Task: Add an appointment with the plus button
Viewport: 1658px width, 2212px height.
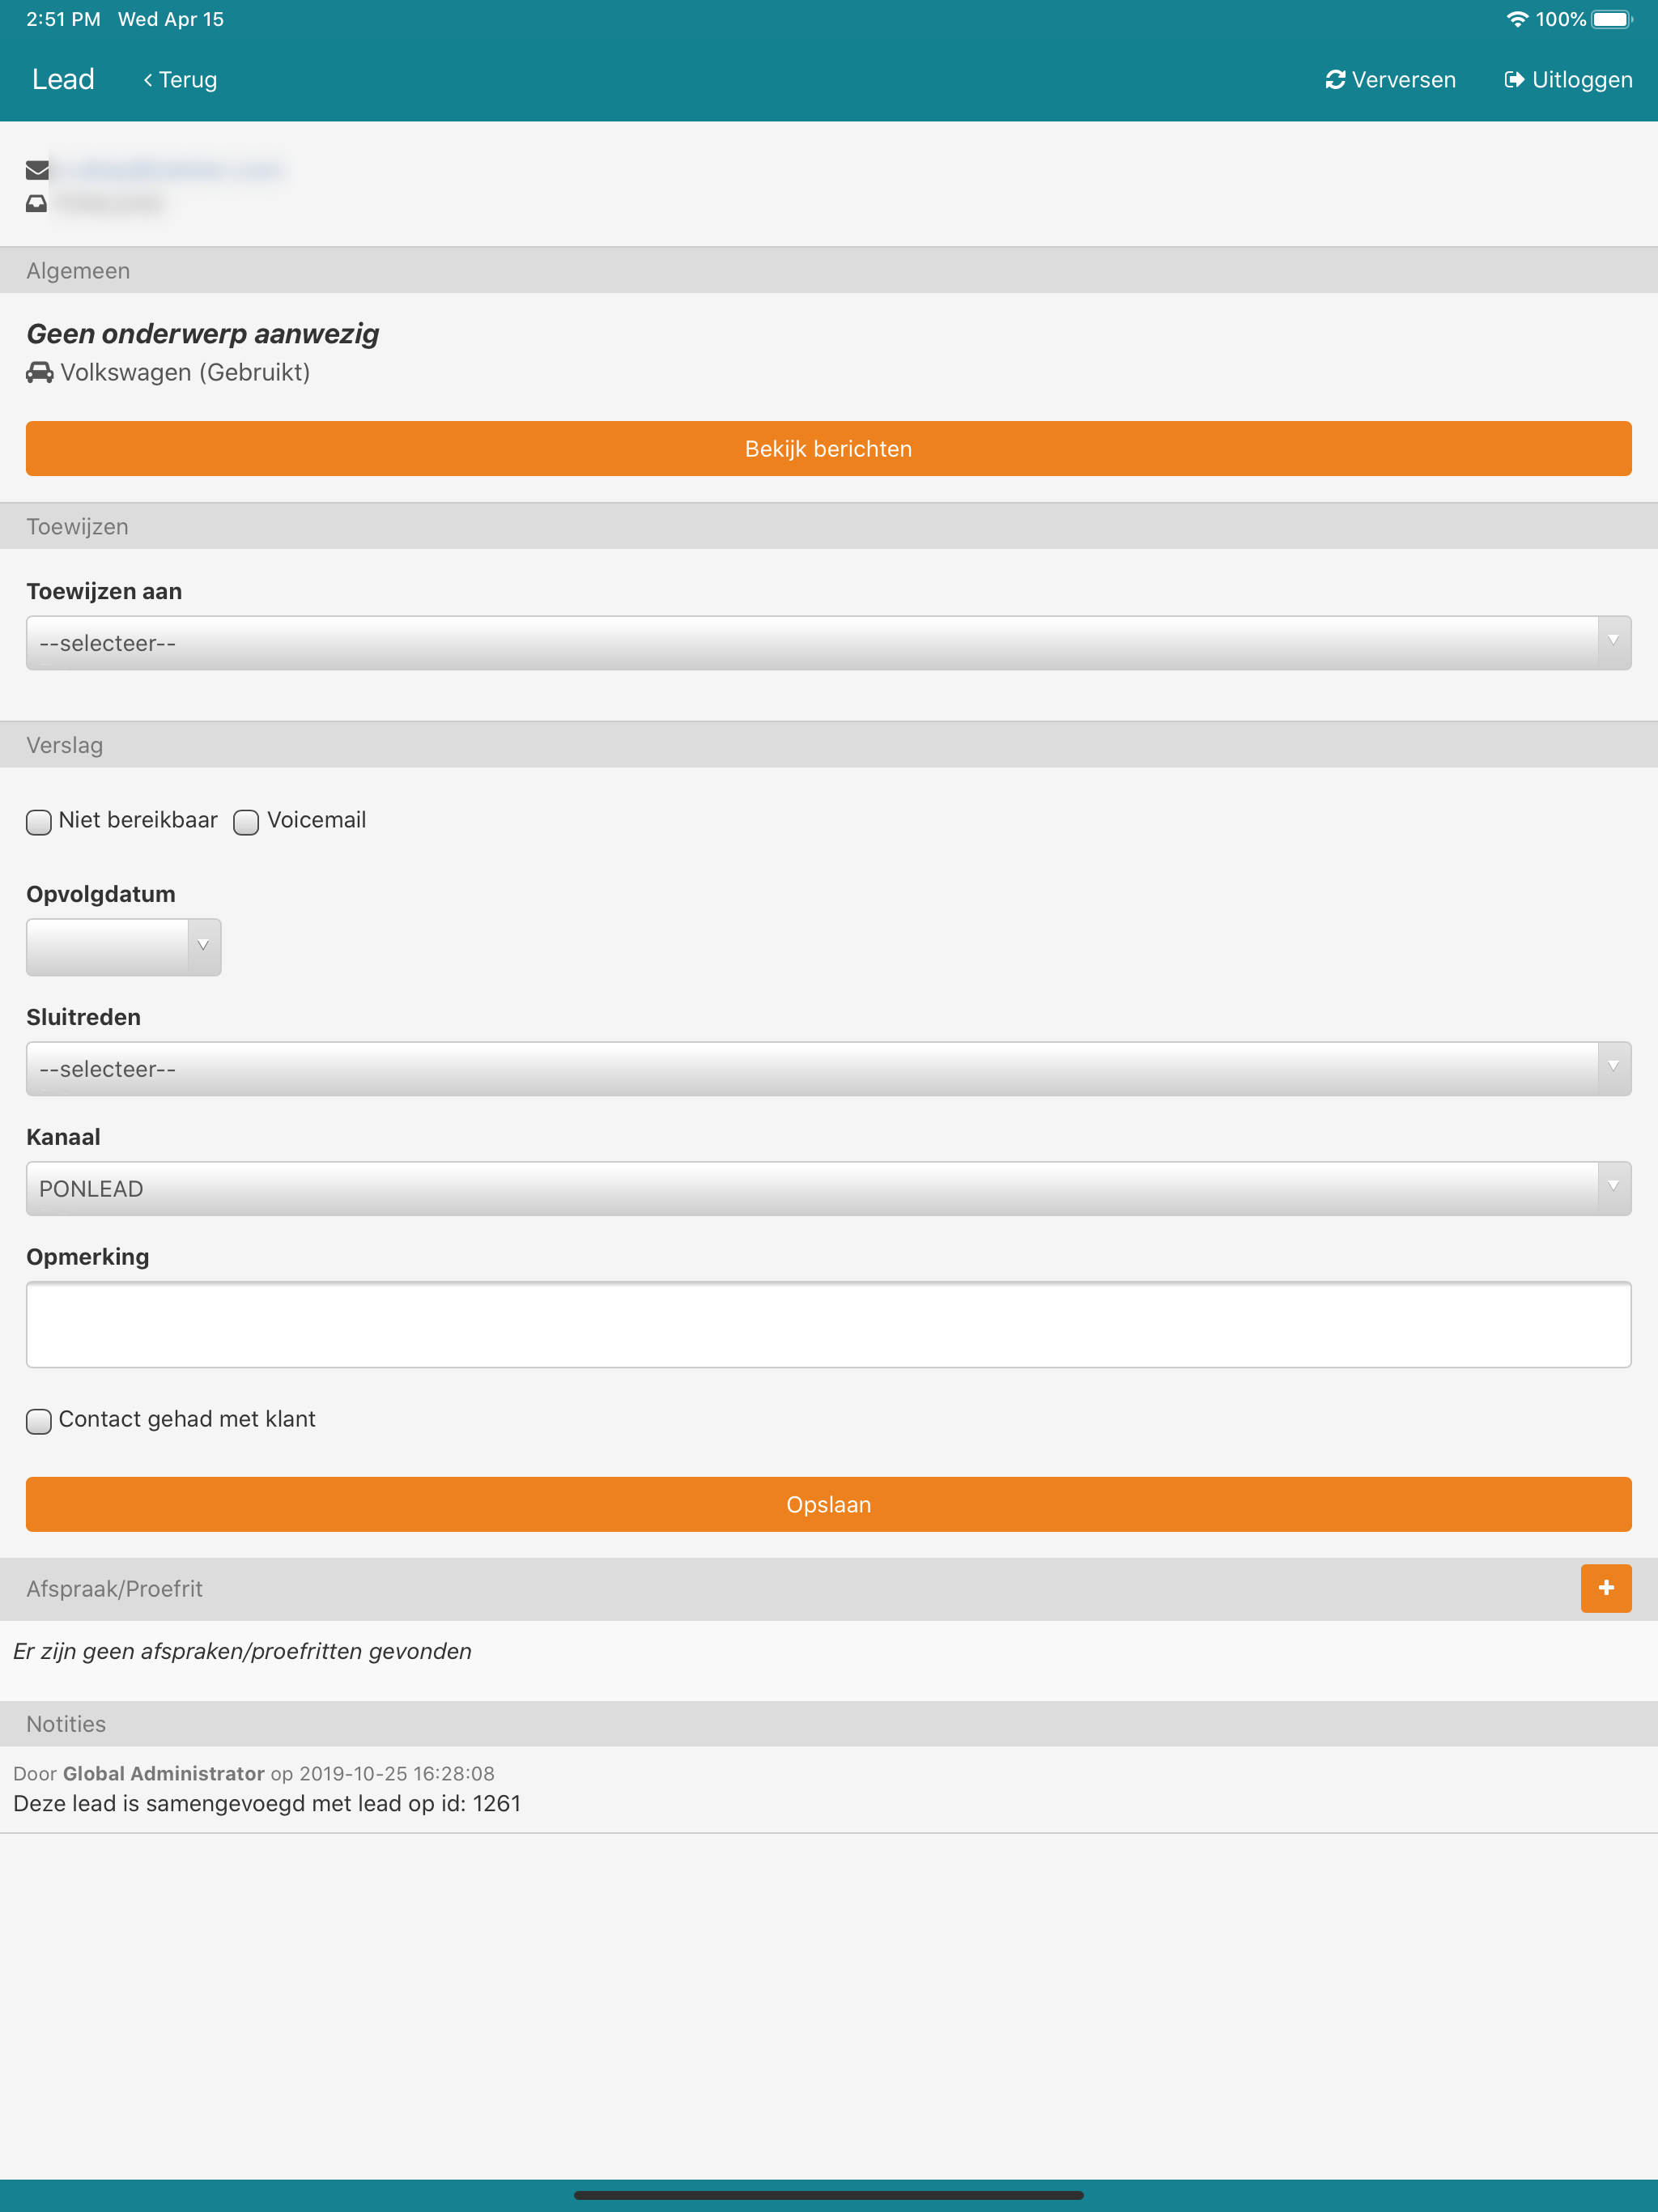Action: (x=1606, y=1588)
